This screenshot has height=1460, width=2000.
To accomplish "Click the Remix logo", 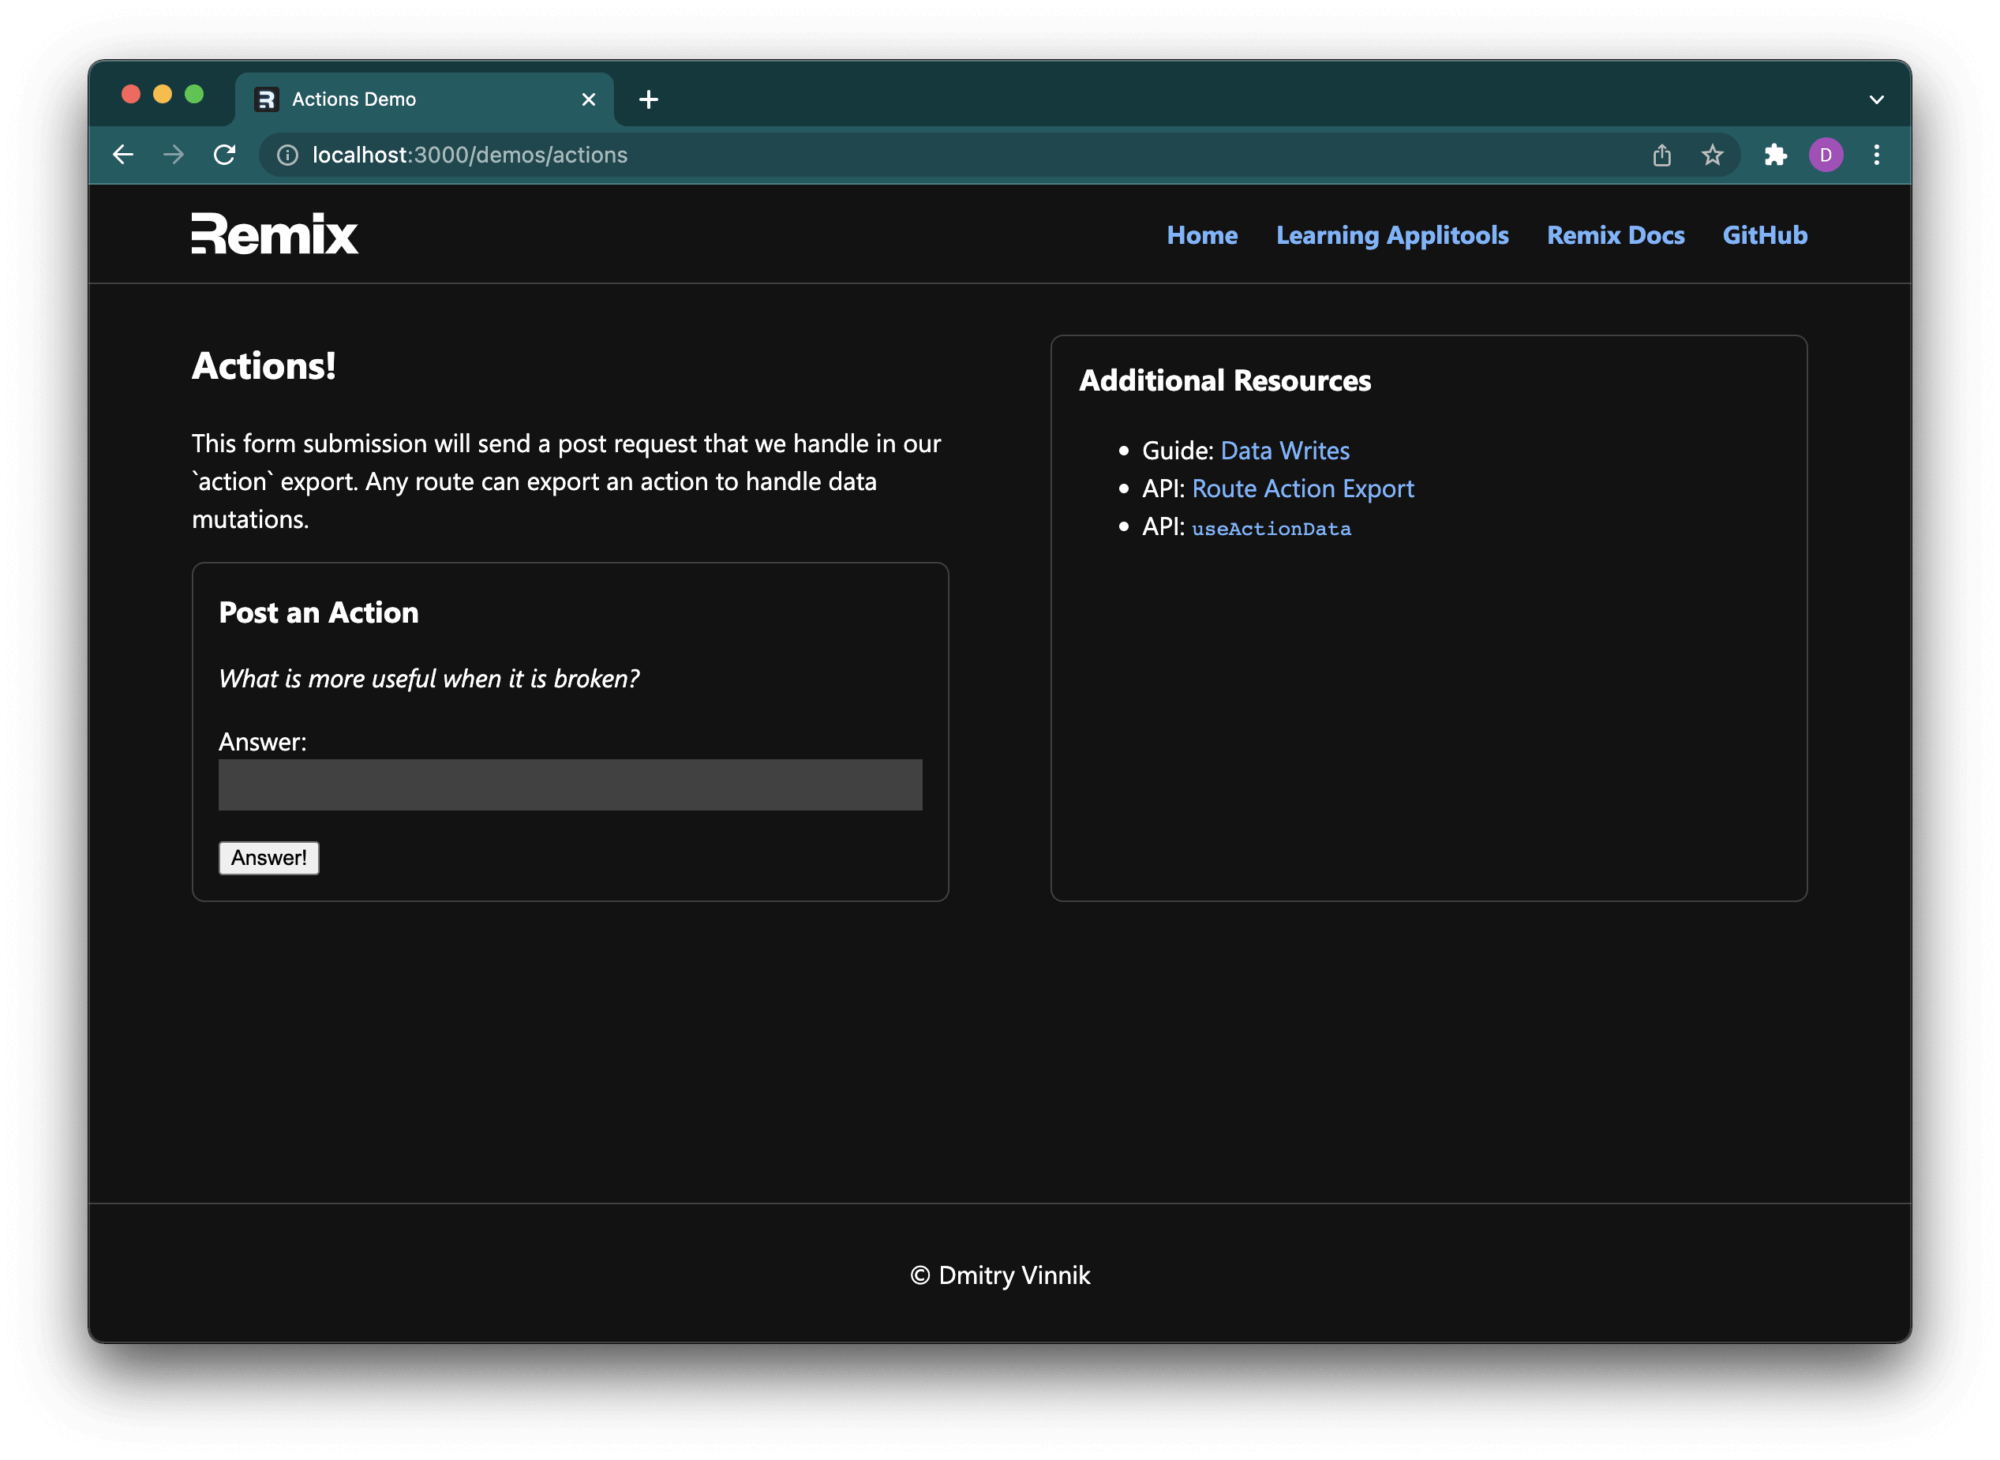I will tap(274, 233).
